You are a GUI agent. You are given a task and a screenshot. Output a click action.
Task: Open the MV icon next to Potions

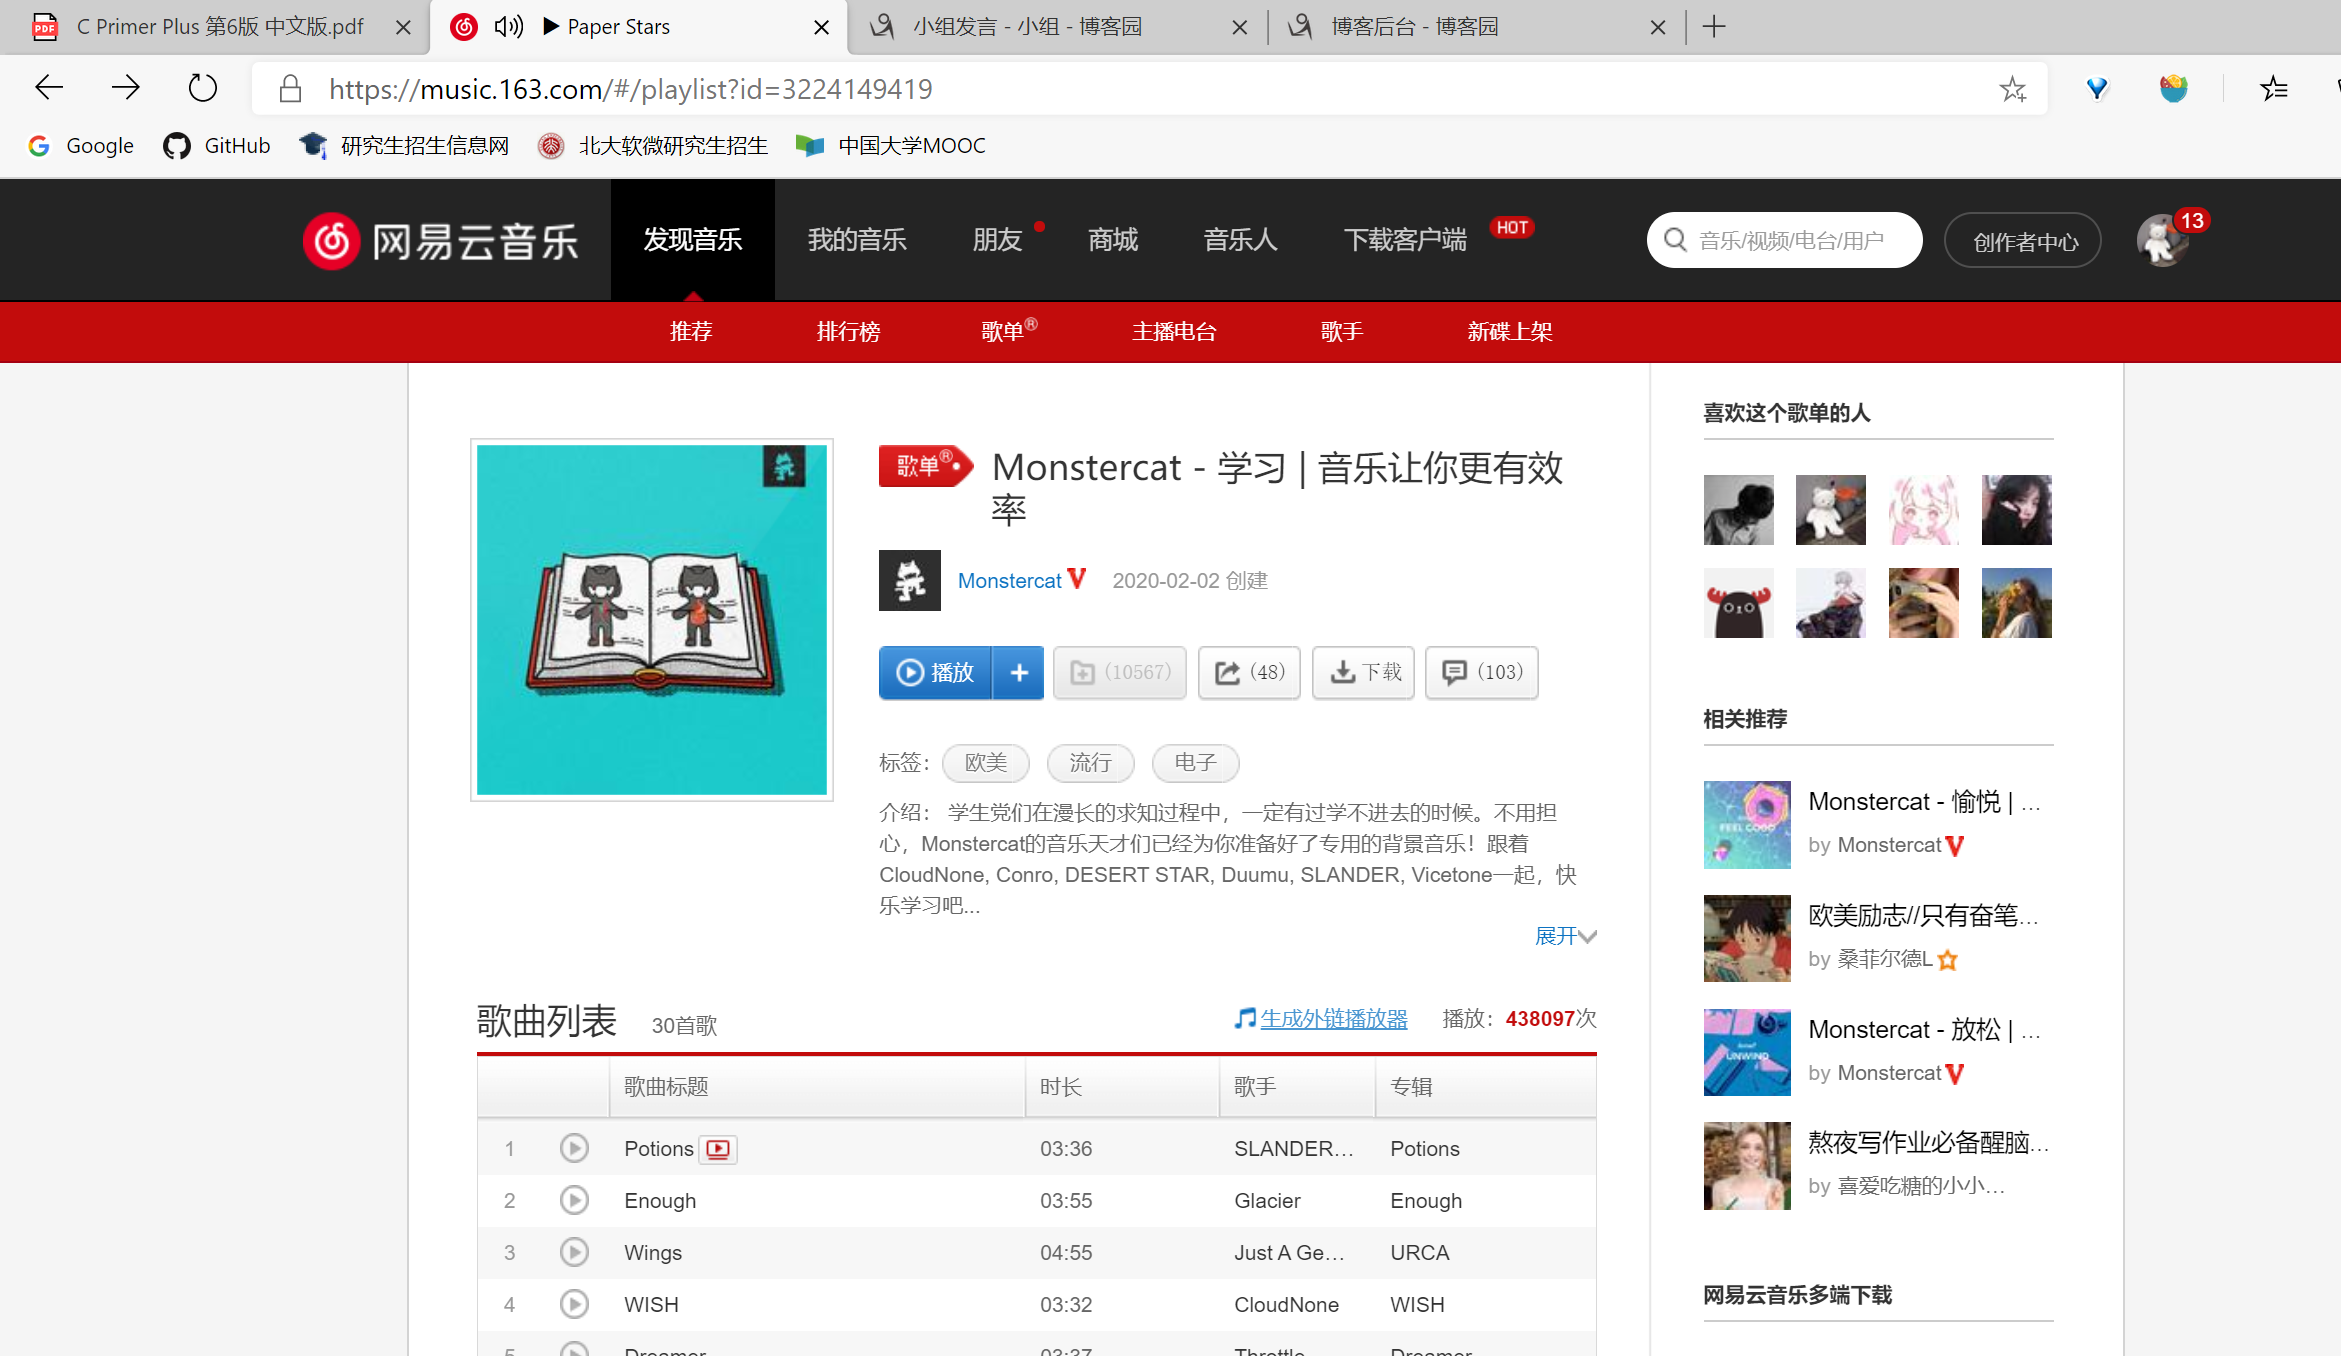coord(718,1149)
